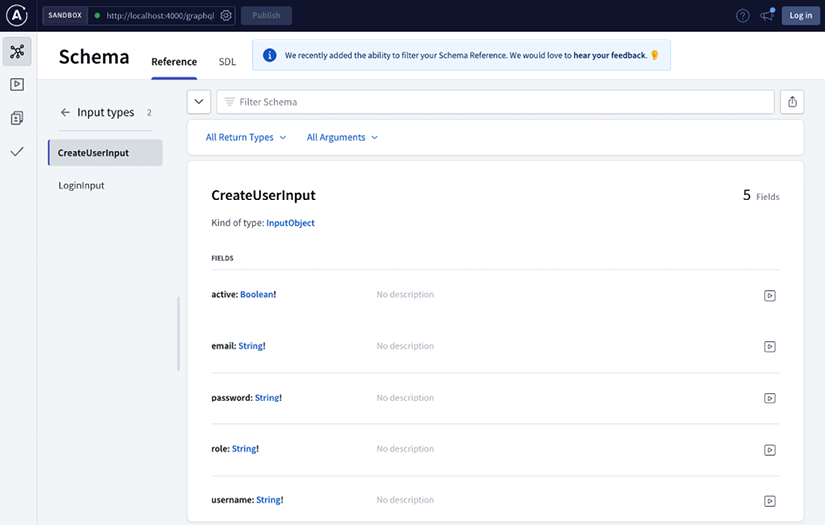Open the Explorer play sidebar icon
The image size is (825, 525).
click(17, 84)
